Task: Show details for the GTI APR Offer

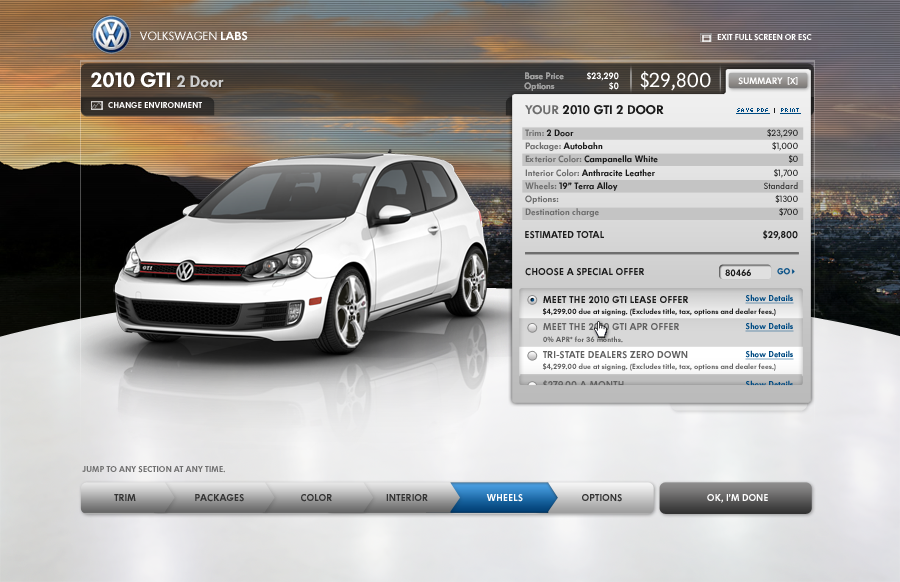Action: 769,327
